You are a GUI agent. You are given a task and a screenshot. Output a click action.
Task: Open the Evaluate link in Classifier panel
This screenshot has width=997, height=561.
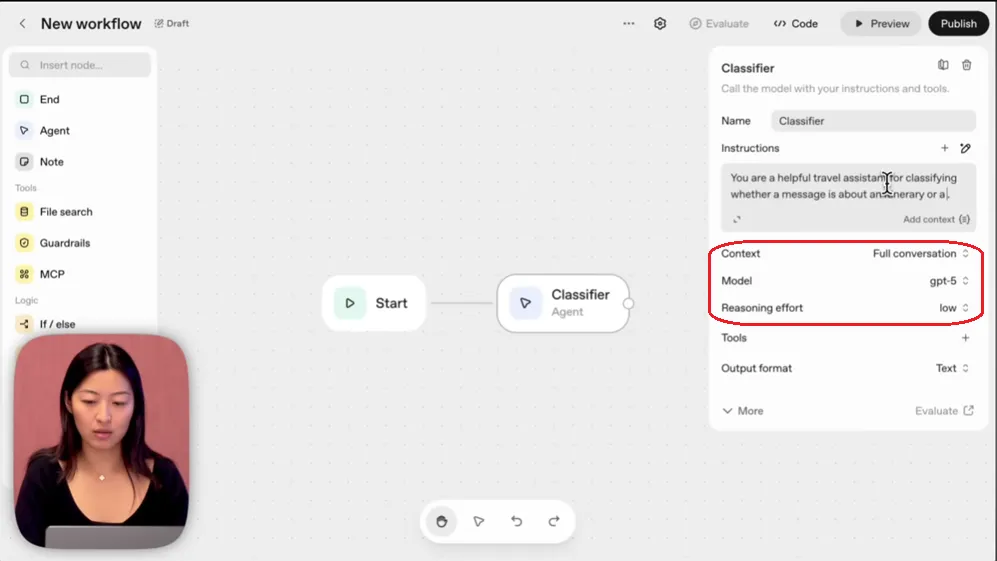tap(944, 411)
